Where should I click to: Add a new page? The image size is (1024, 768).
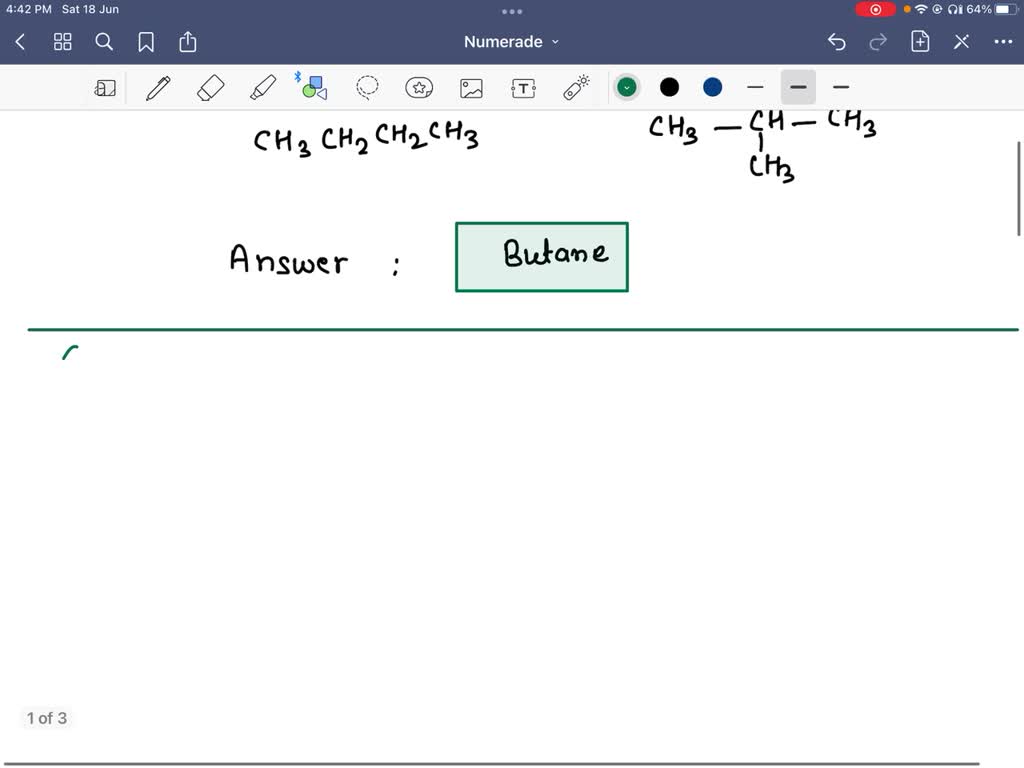pos(919,42)
